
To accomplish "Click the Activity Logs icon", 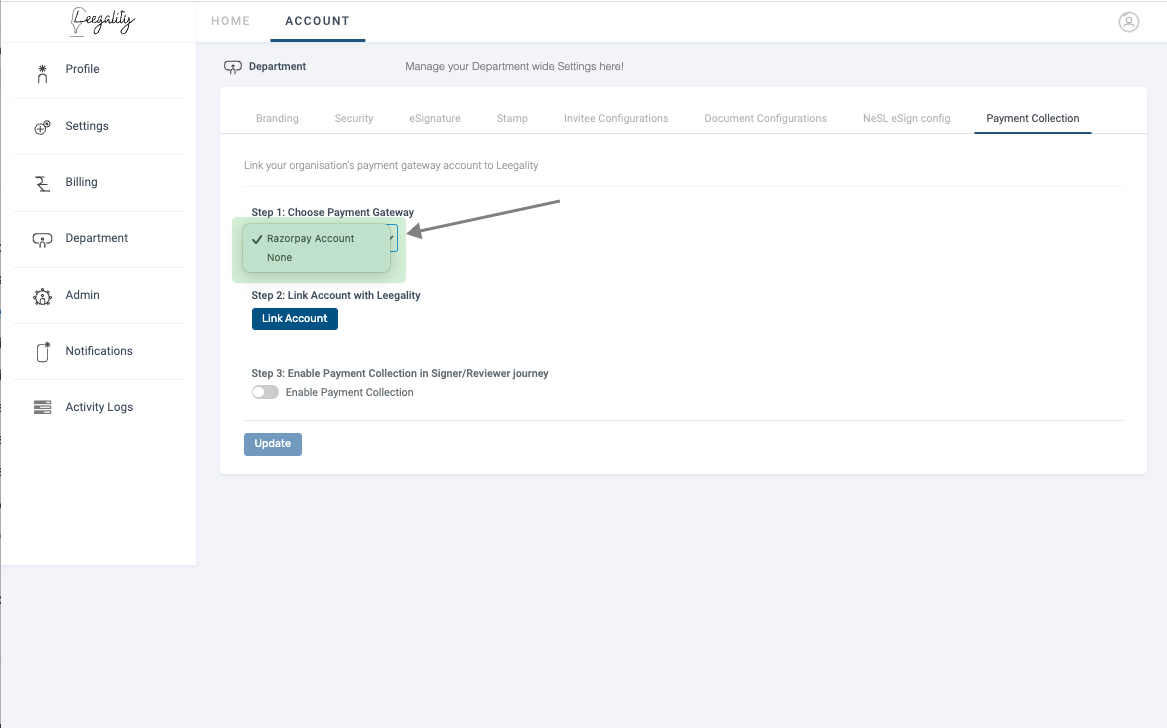I will click(42, 407).
